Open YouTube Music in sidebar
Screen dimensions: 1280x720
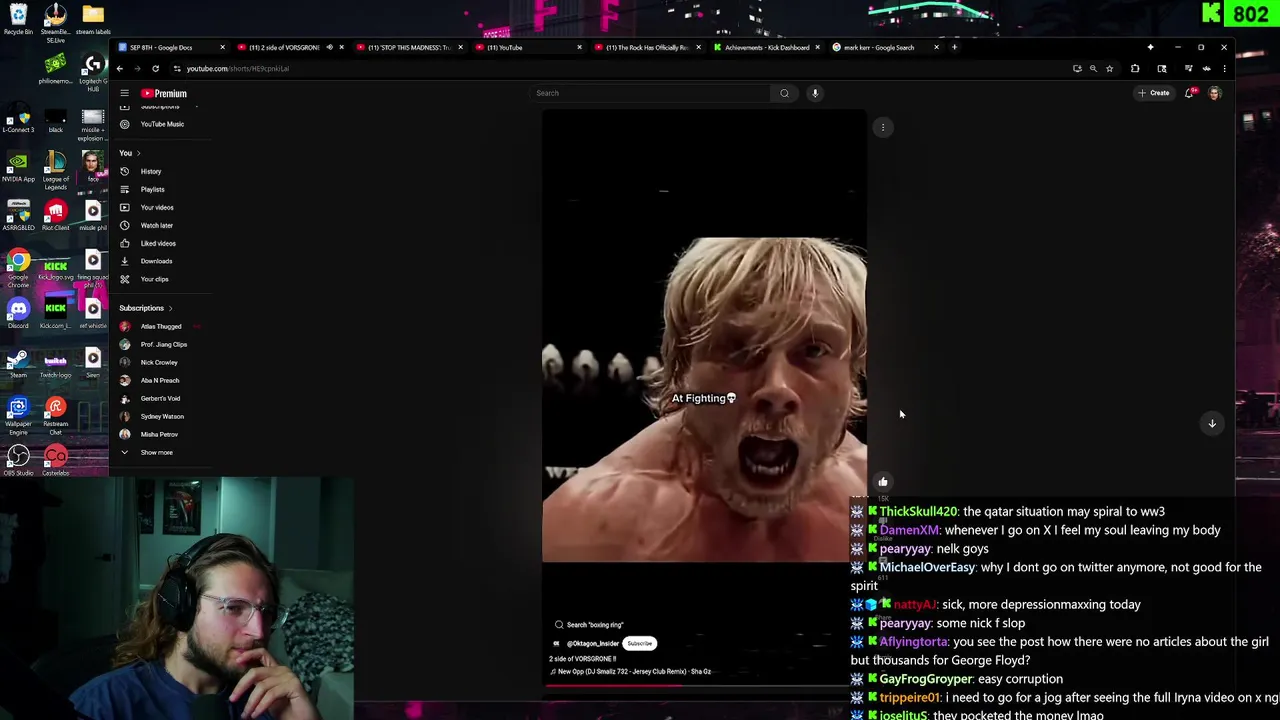[161, 124]
